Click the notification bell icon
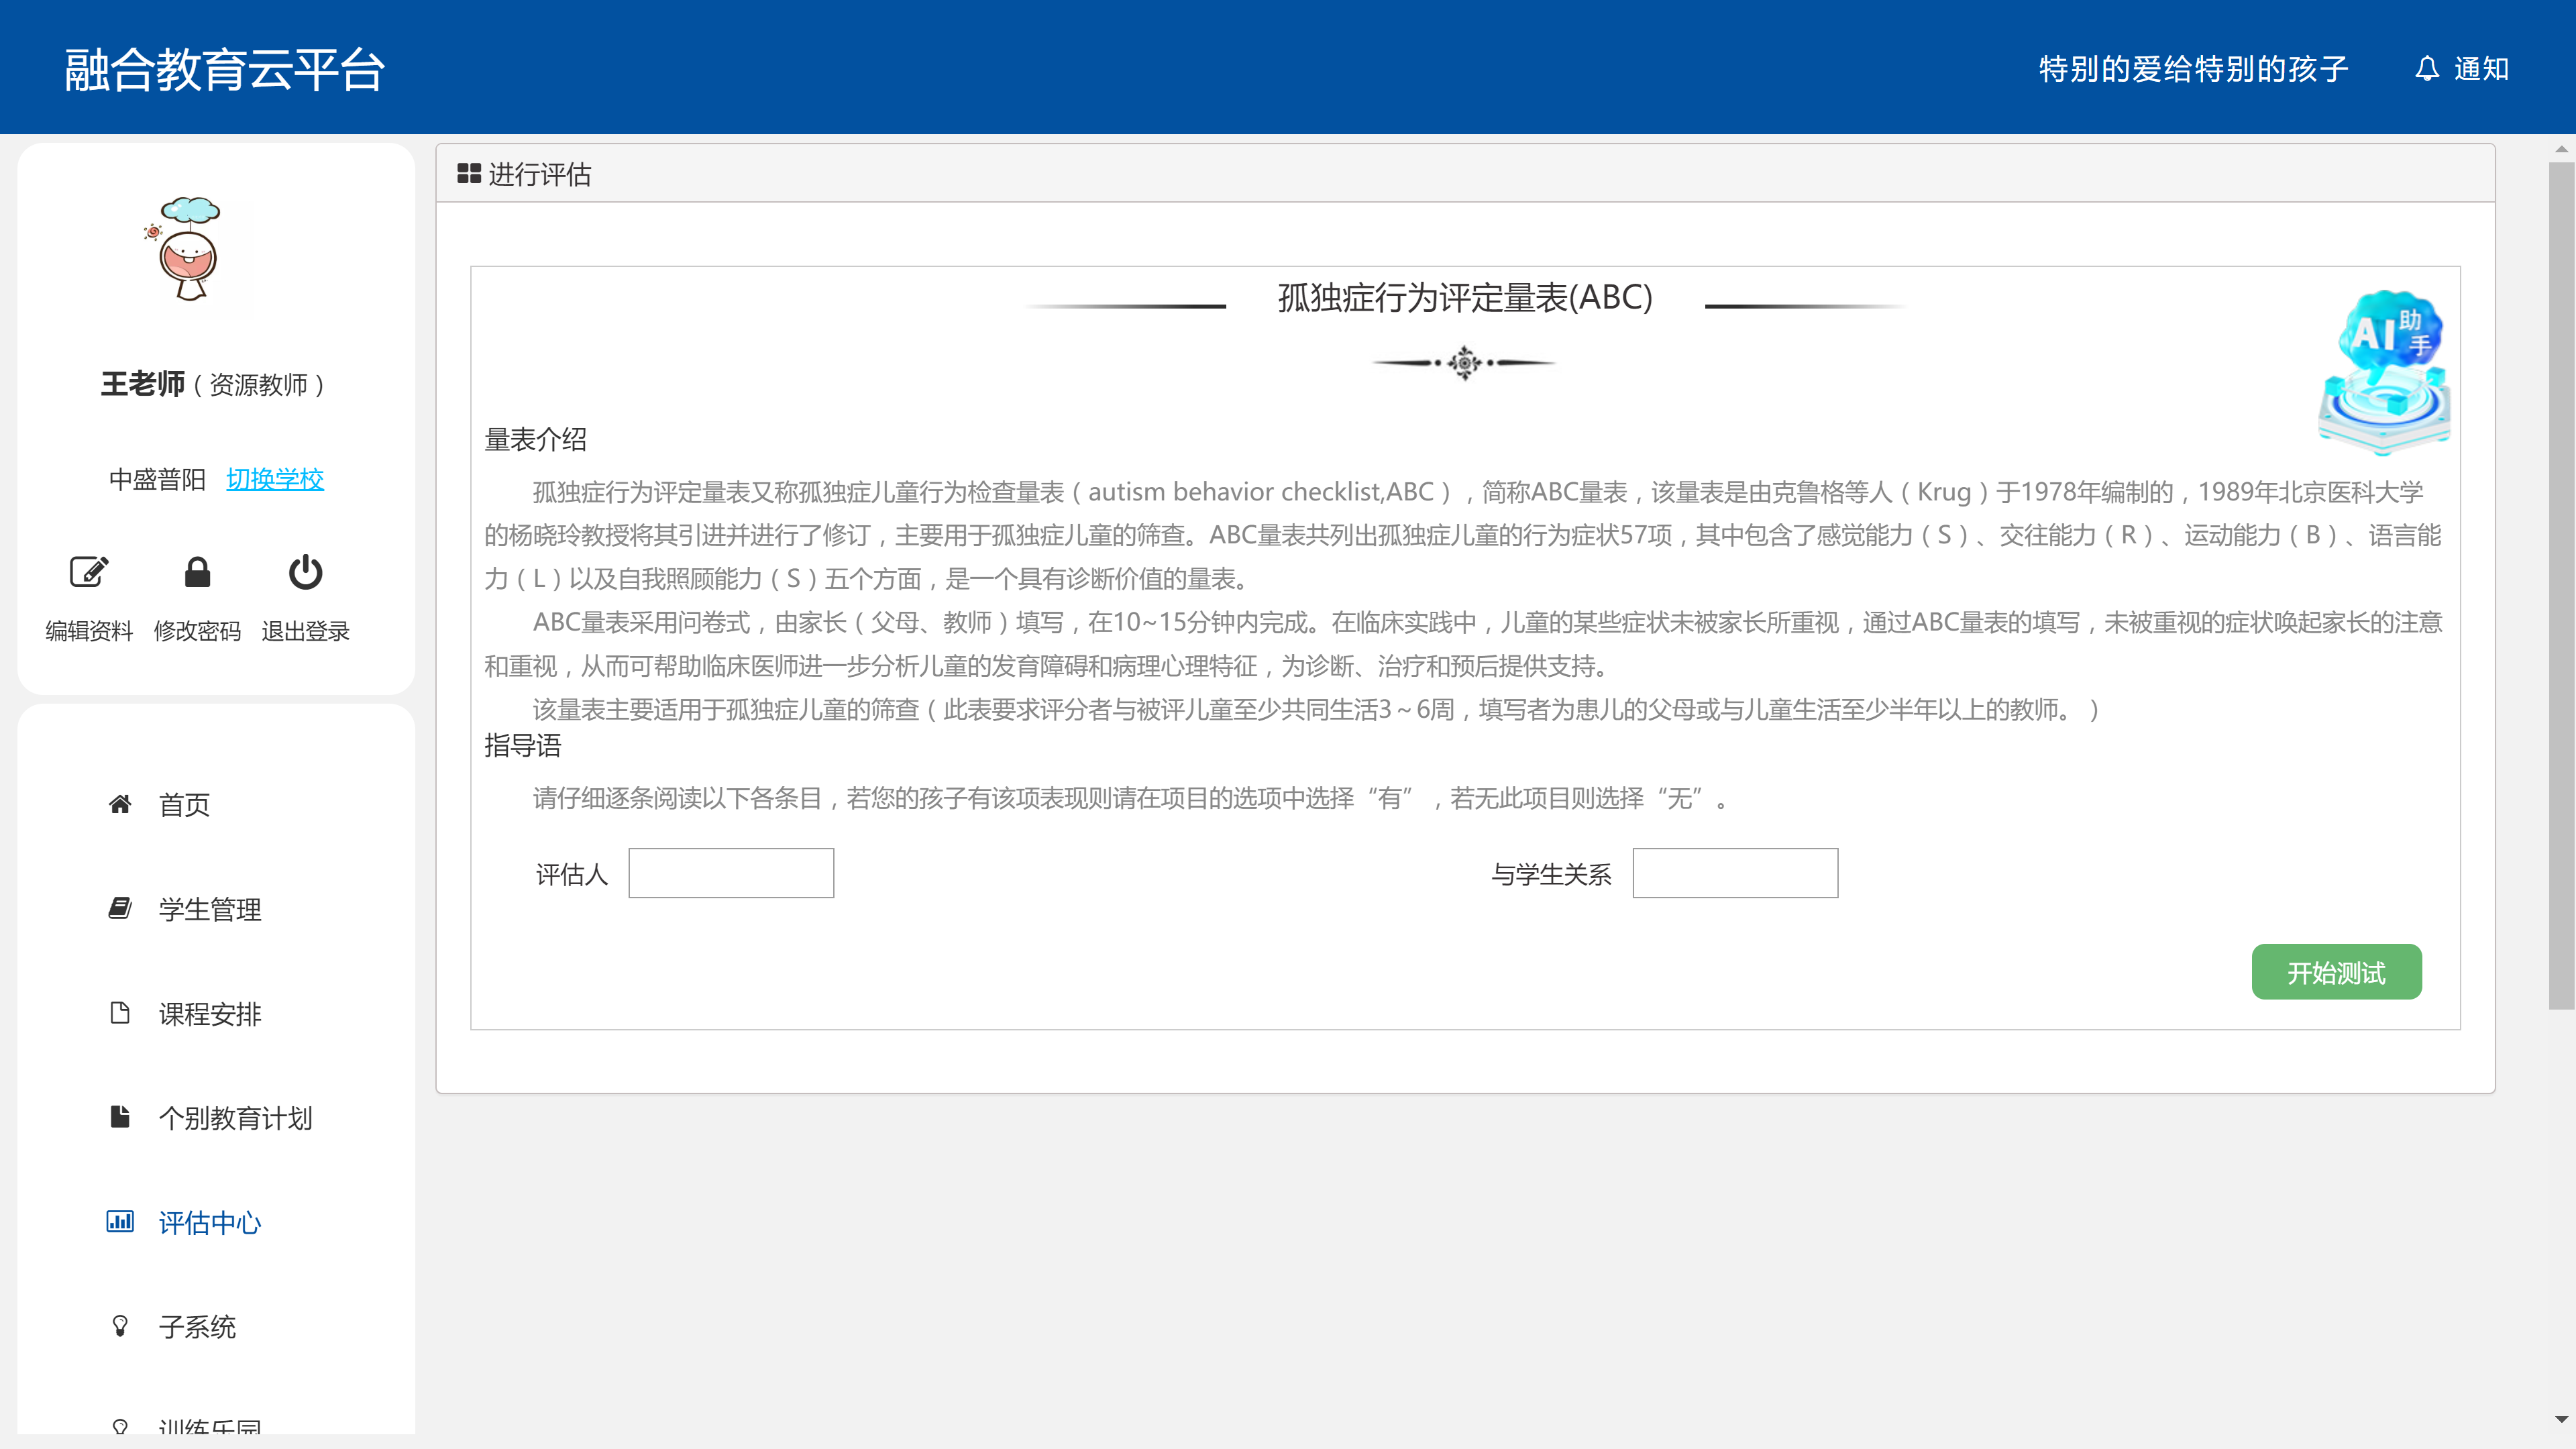2576x1449 pixels. [2427, 69]
